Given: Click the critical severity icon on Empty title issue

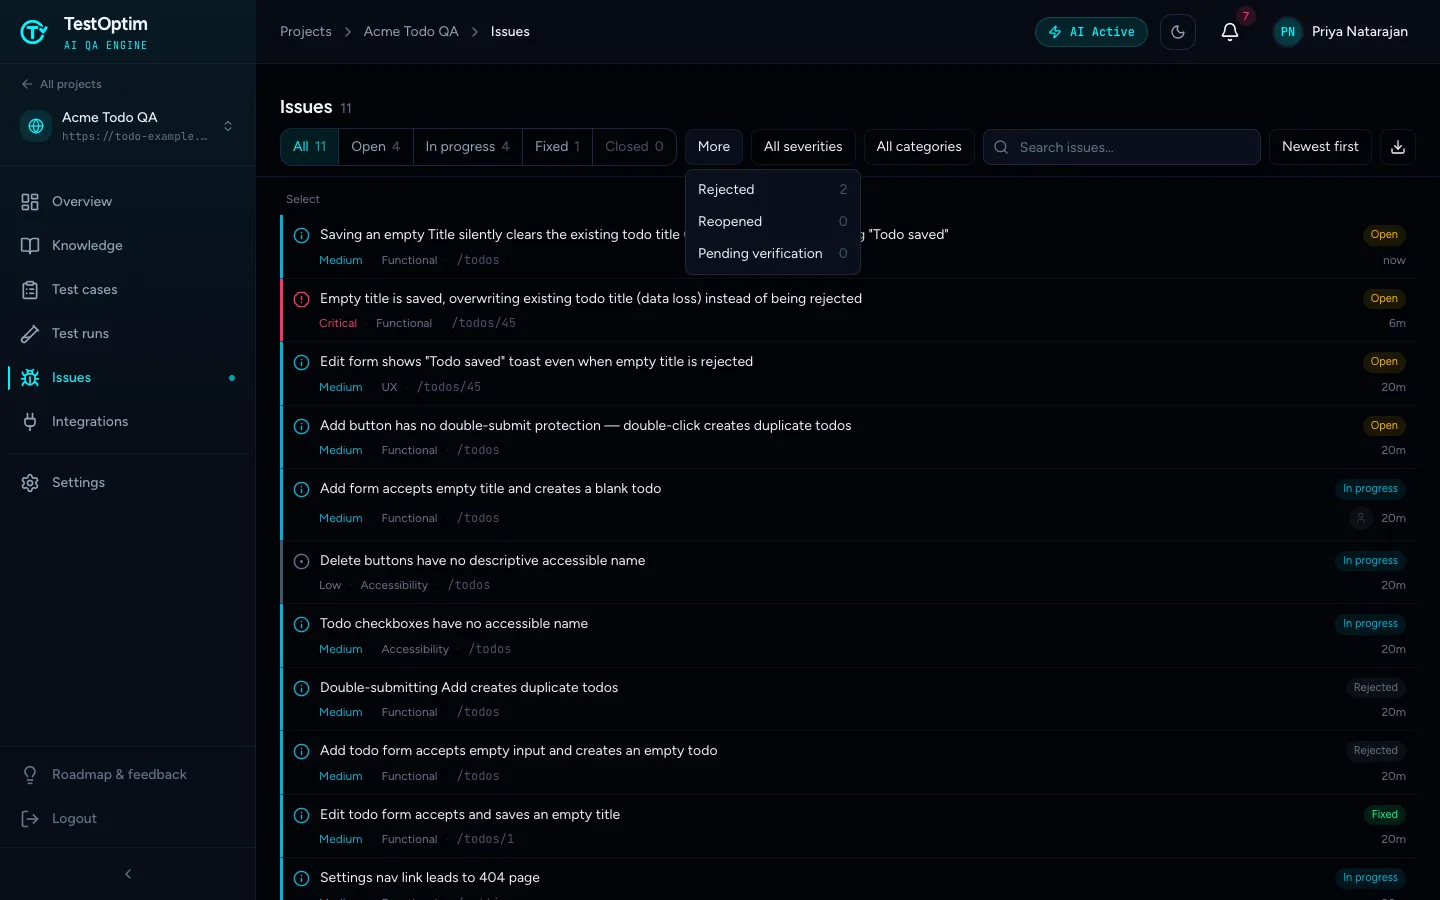Looking at the screenshot, I should tap(301, 299).
